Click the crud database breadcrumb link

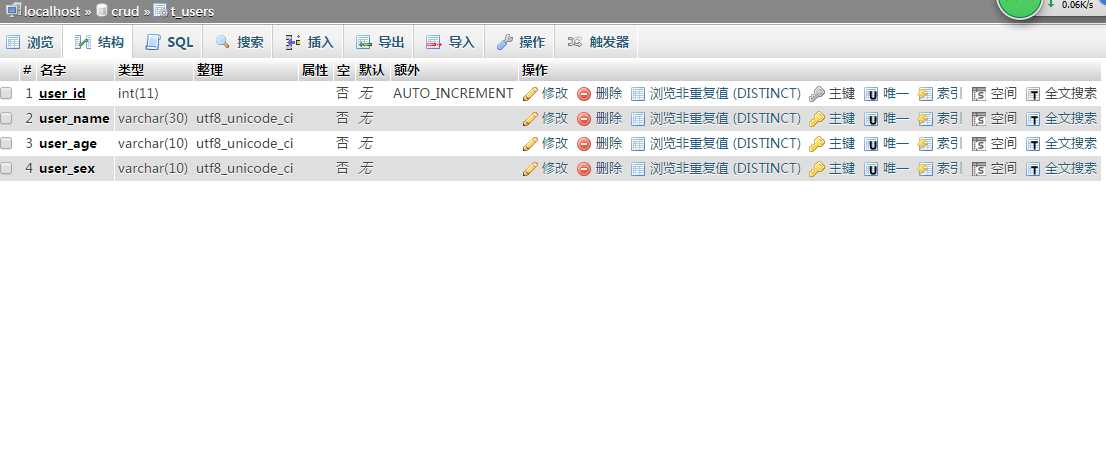click(125, 11)
